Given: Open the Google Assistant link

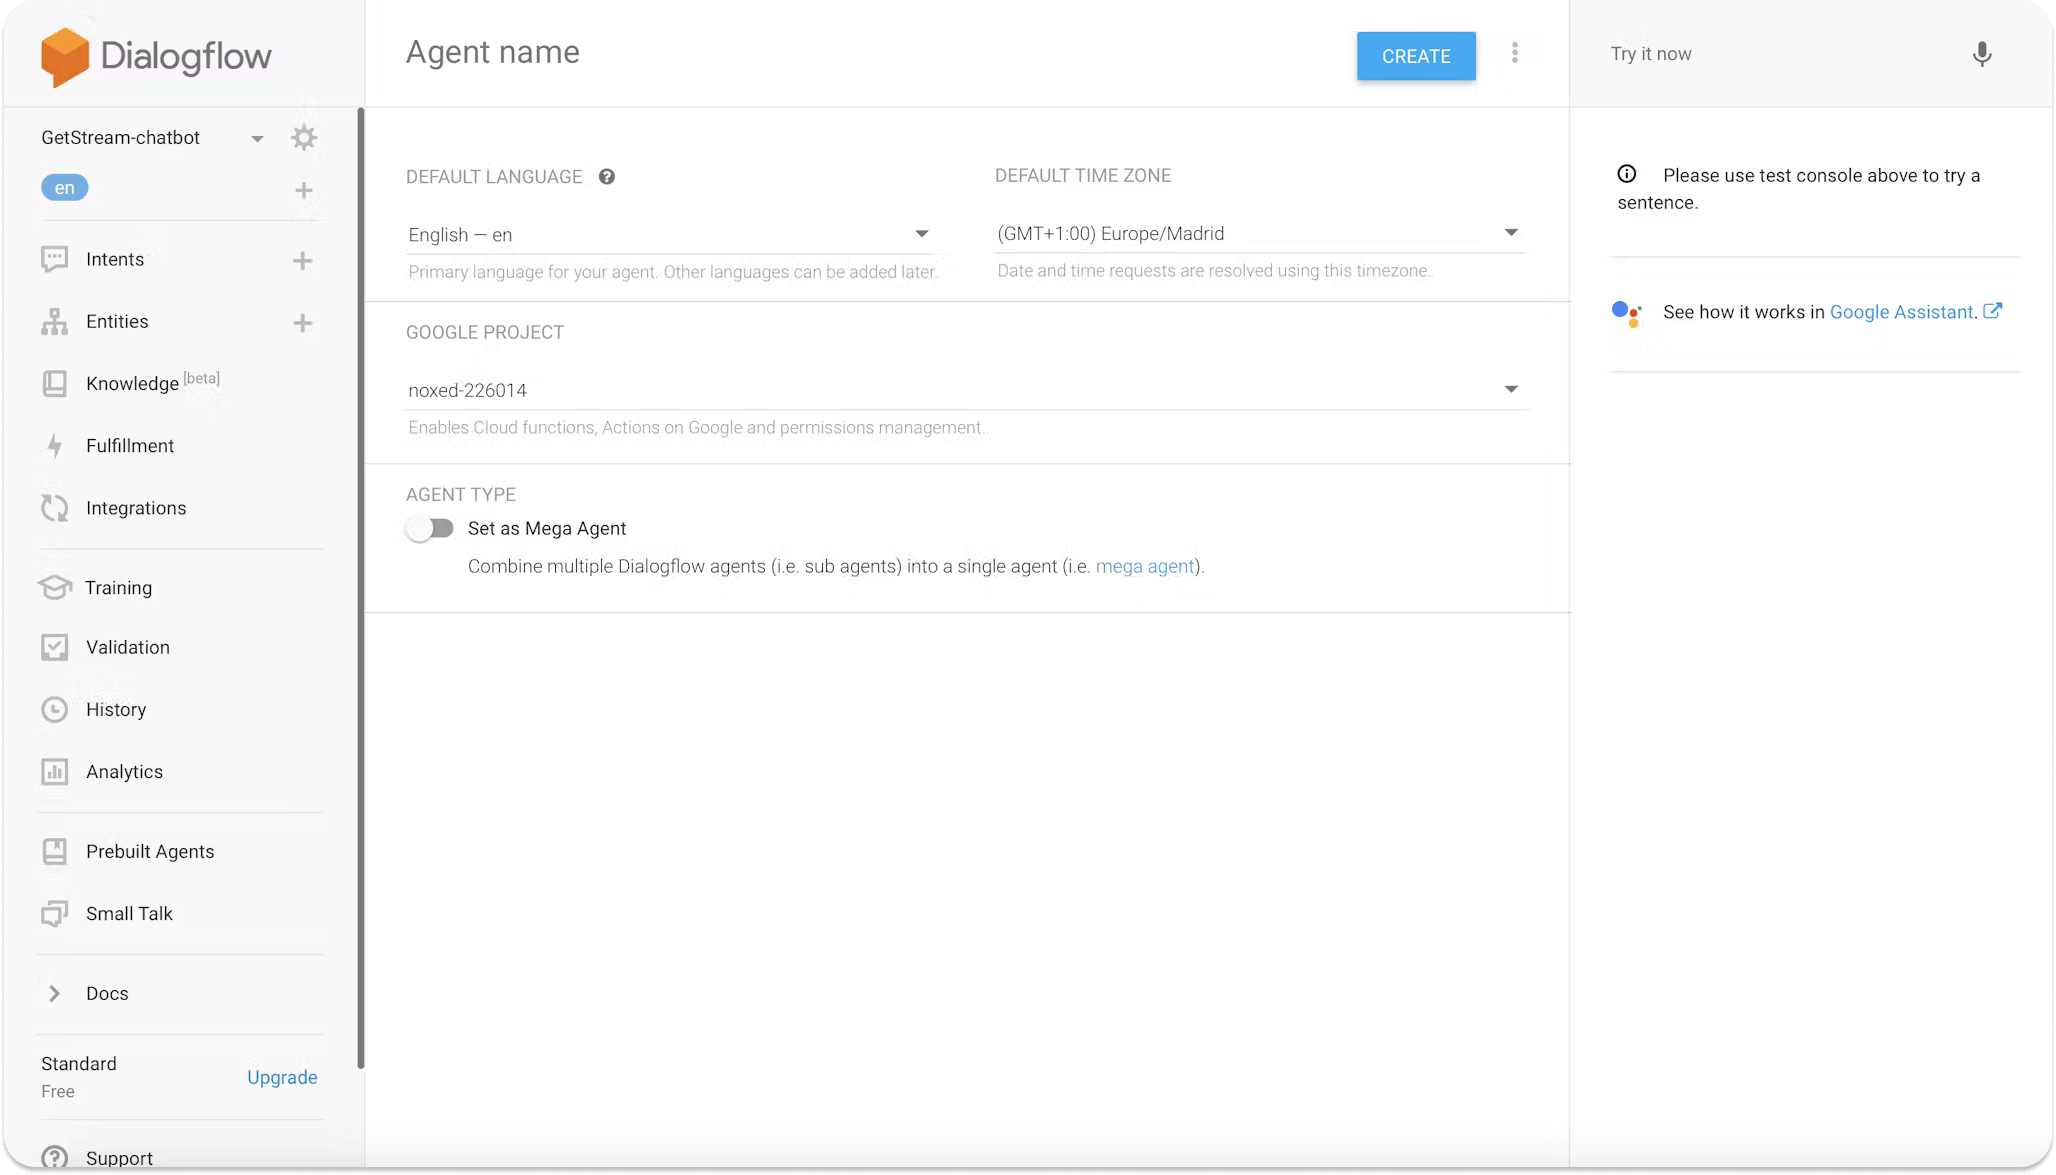Looking at the screenshot, I should click(x=1902, y=312).
